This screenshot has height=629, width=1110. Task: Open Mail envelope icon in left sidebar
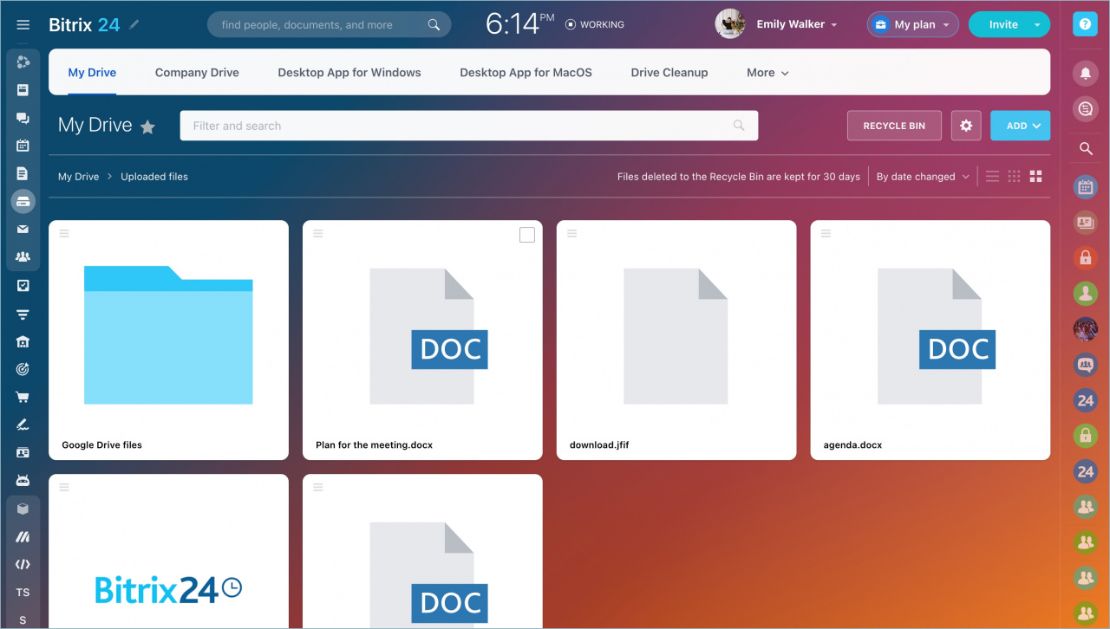23,229
